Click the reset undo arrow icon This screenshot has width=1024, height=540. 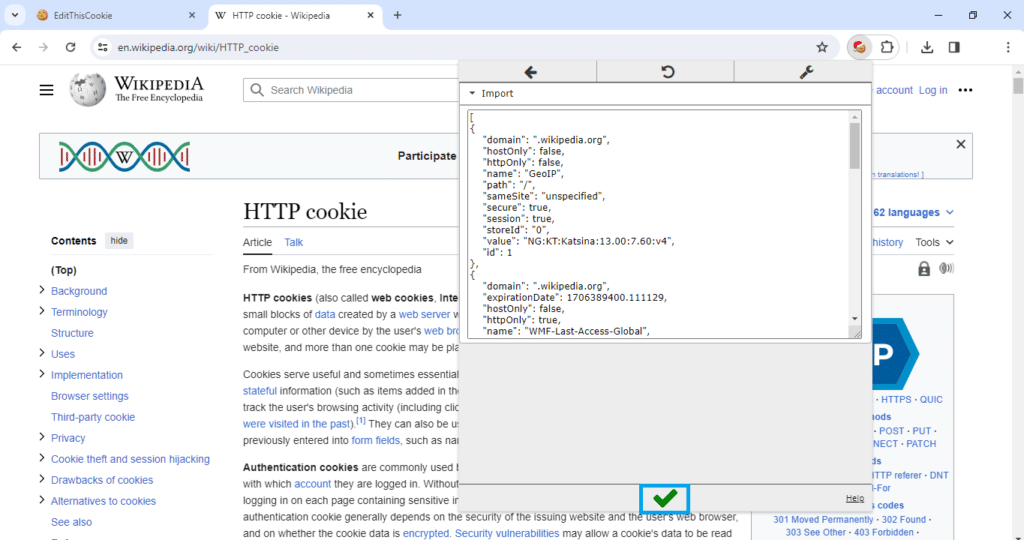667,72
